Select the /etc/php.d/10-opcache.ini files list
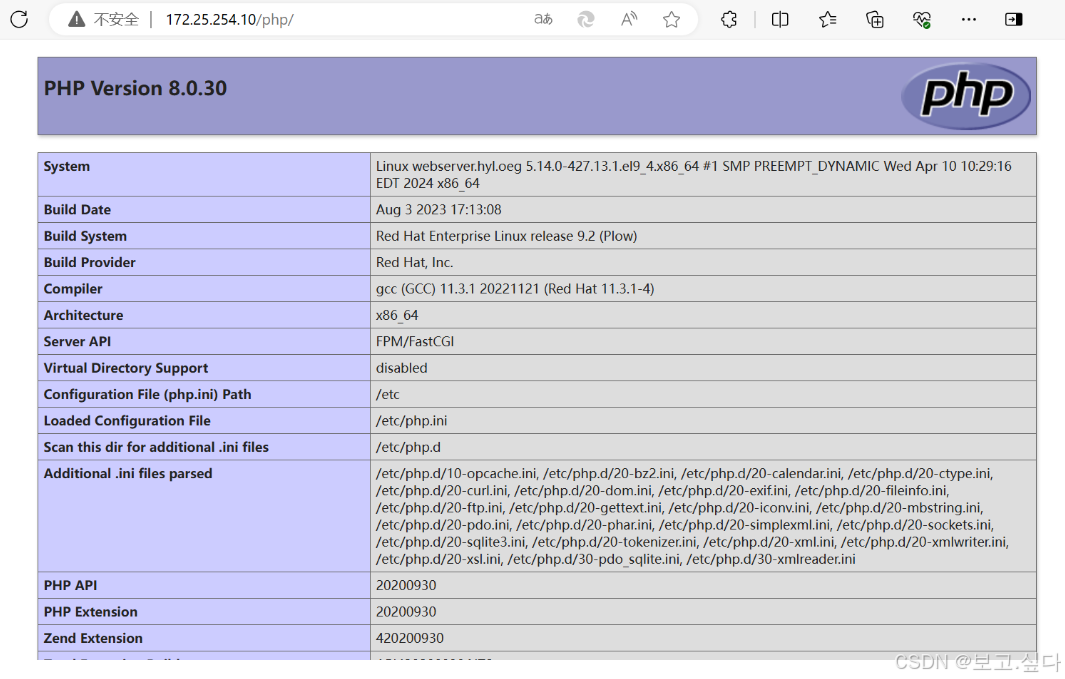 point(692,517)
